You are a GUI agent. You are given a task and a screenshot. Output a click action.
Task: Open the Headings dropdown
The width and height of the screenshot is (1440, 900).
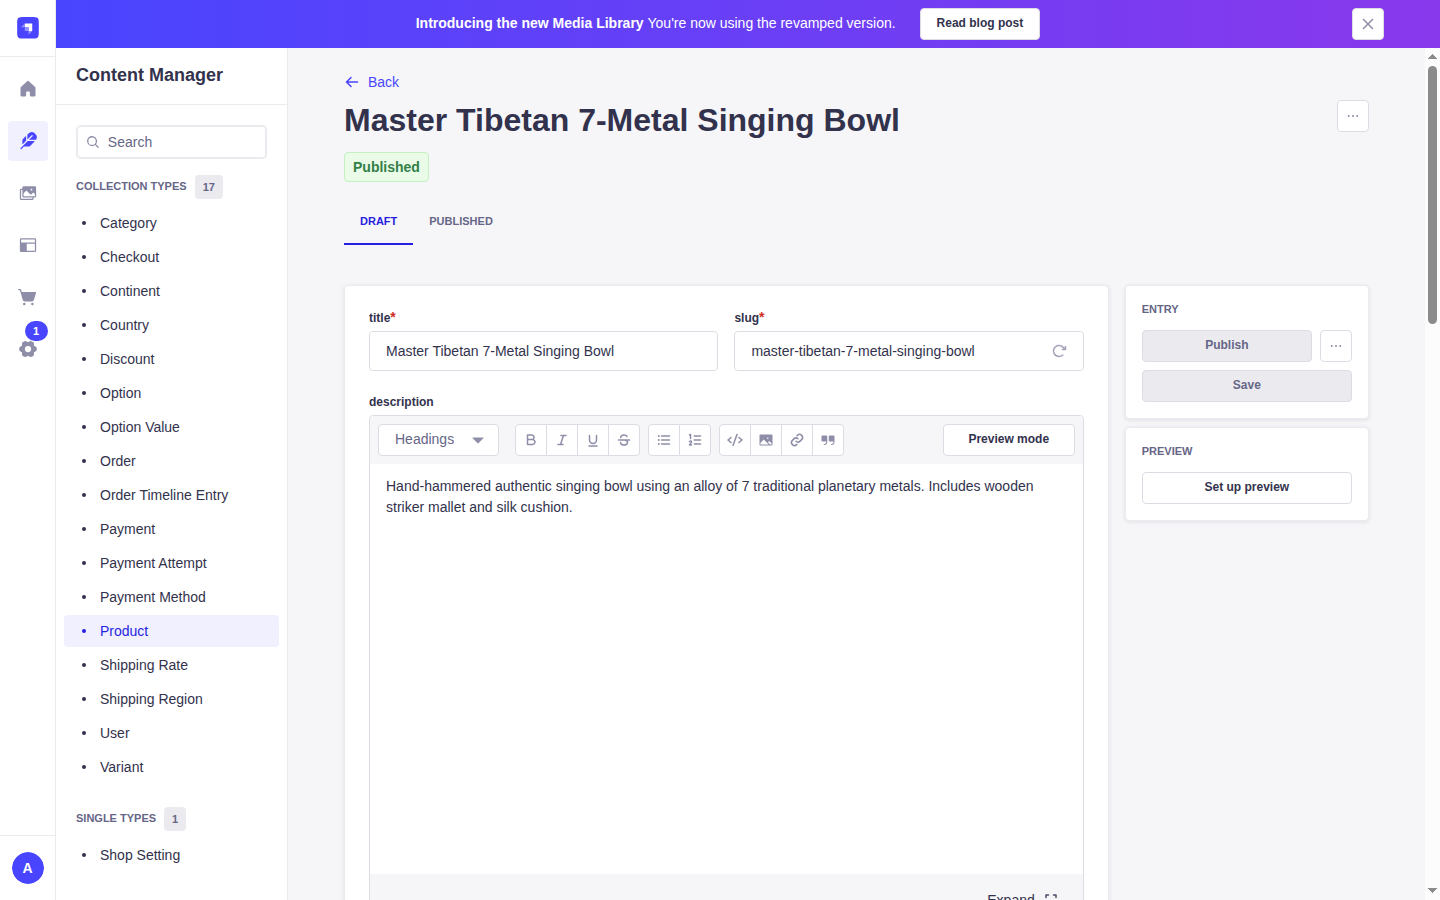[x=438, y=440]
